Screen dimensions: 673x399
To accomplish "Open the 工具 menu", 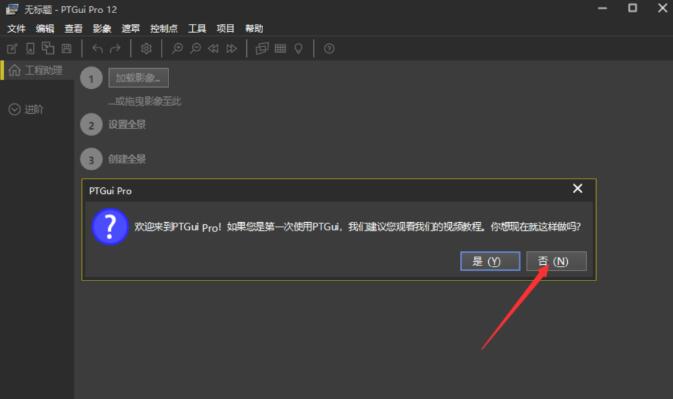I will click(x=197, y=29).
